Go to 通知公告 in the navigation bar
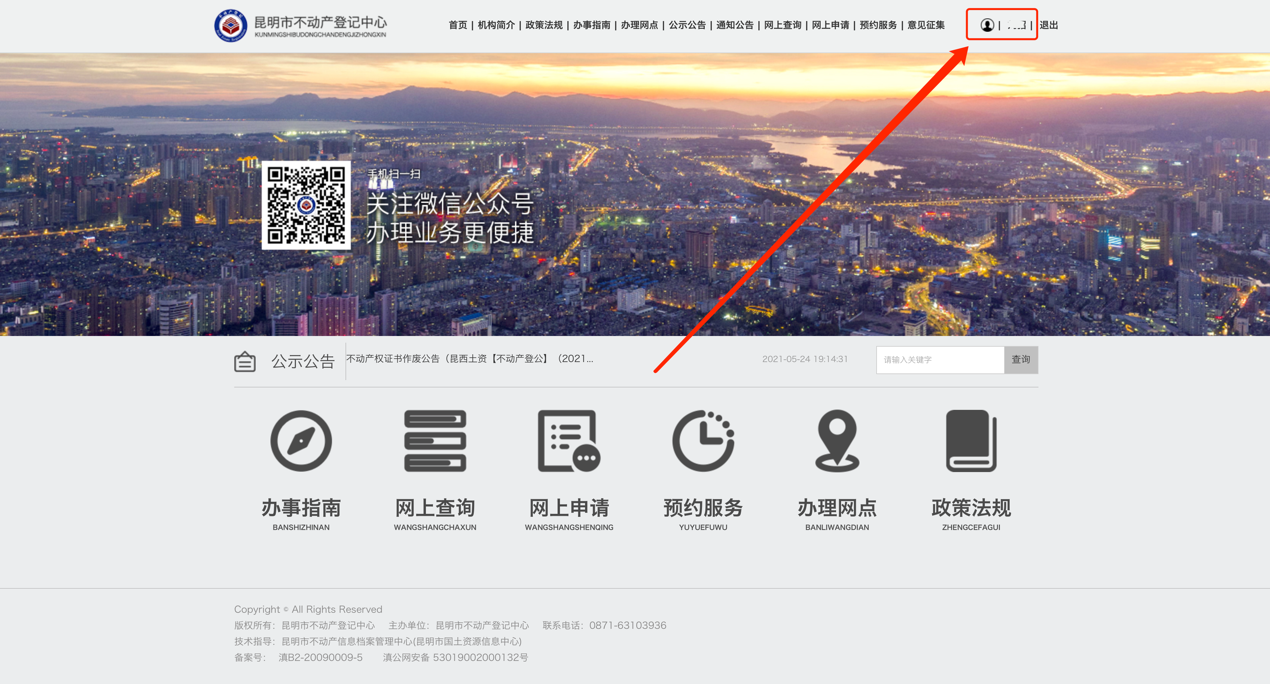Viewport: 1270px width, 684px height. (x=735, y=25)
